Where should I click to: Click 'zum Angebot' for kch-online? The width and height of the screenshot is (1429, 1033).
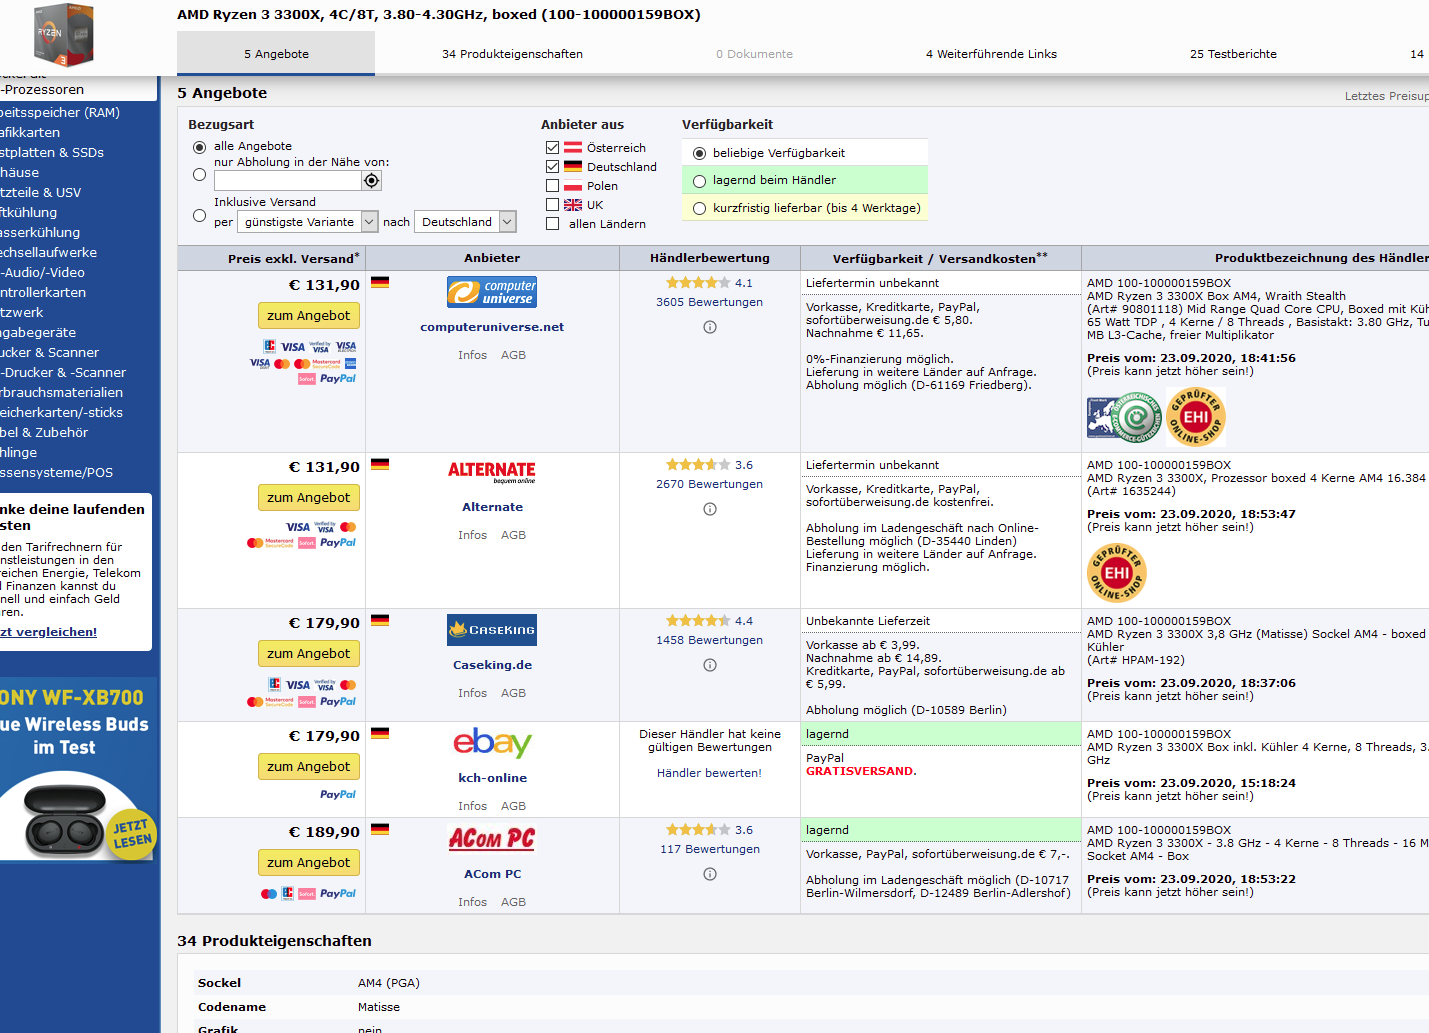309,767
